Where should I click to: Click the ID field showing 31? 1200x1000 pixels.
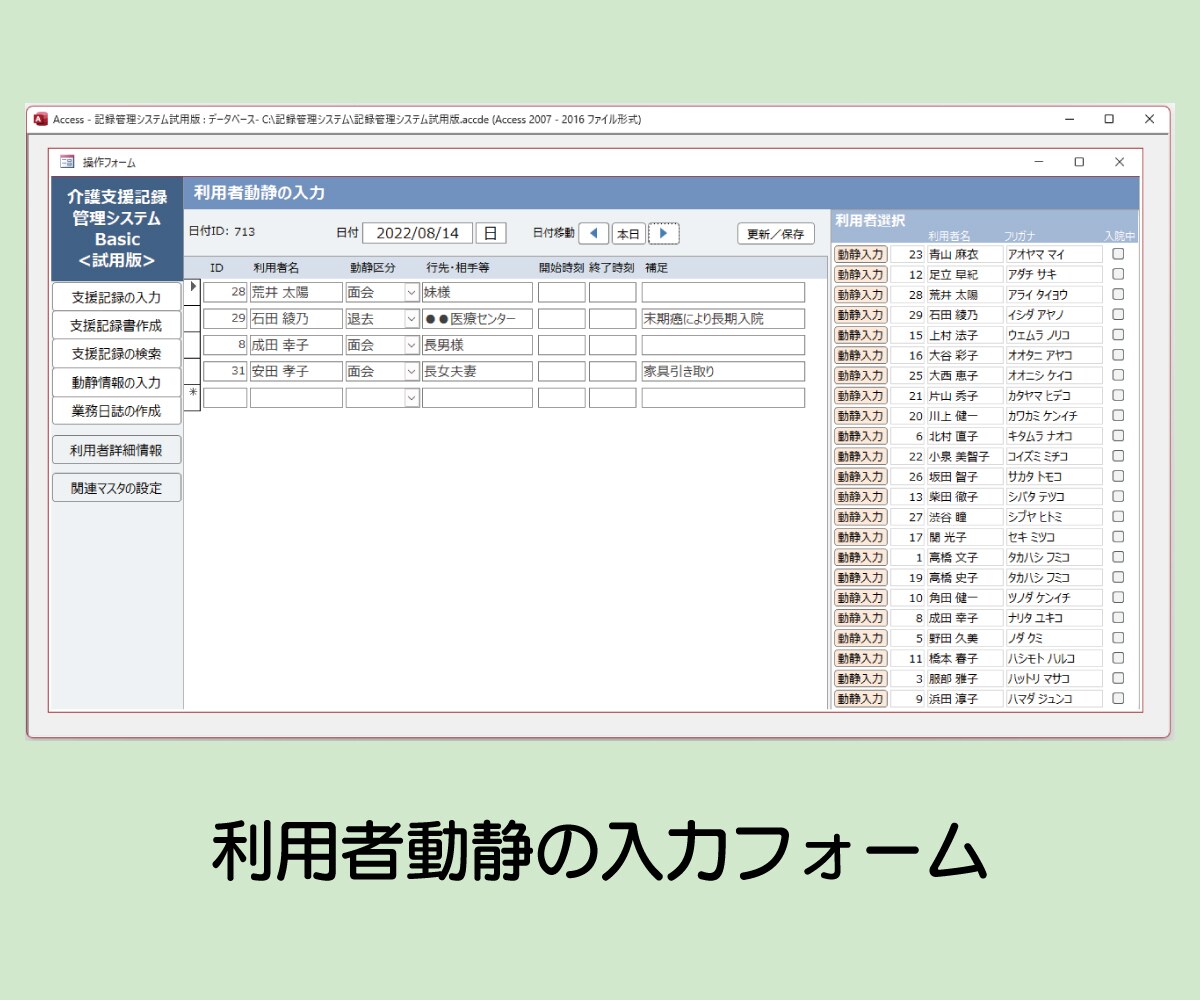click(225, 371)
